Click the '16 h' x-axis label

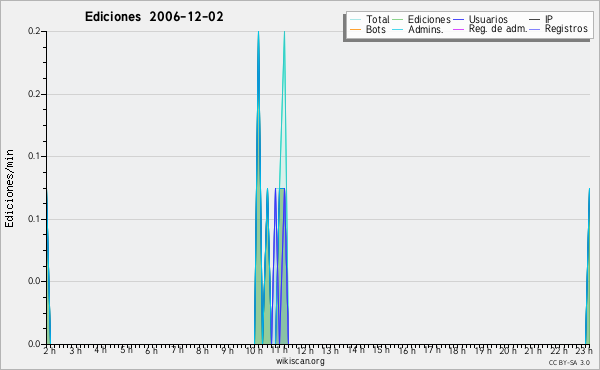pos(407,350)
